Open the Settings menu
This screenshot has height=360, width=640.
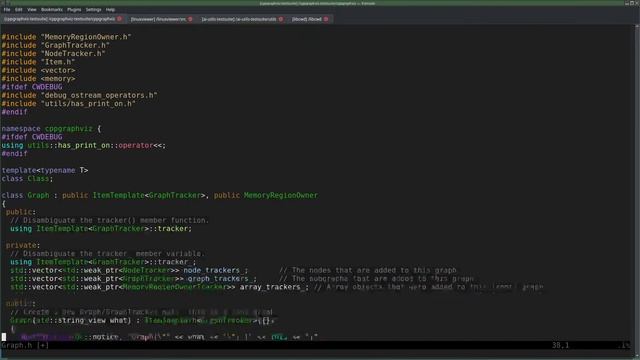coord(93,9)
